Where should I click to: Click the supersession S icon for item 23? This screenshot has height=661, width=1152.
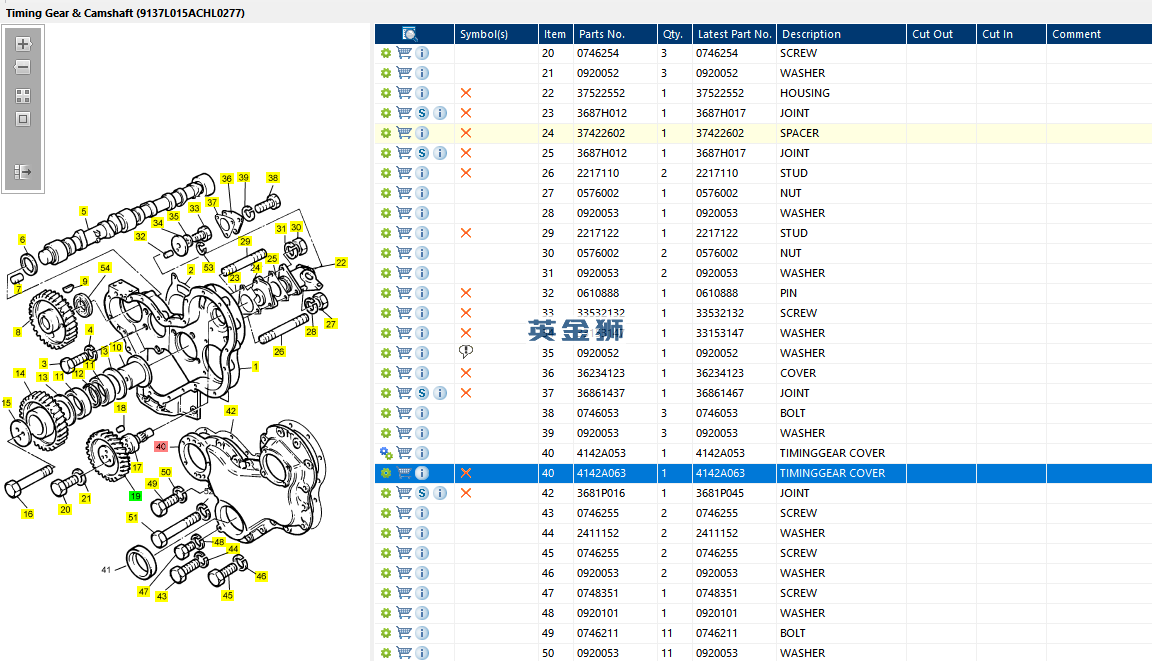[x=422, y=113]
